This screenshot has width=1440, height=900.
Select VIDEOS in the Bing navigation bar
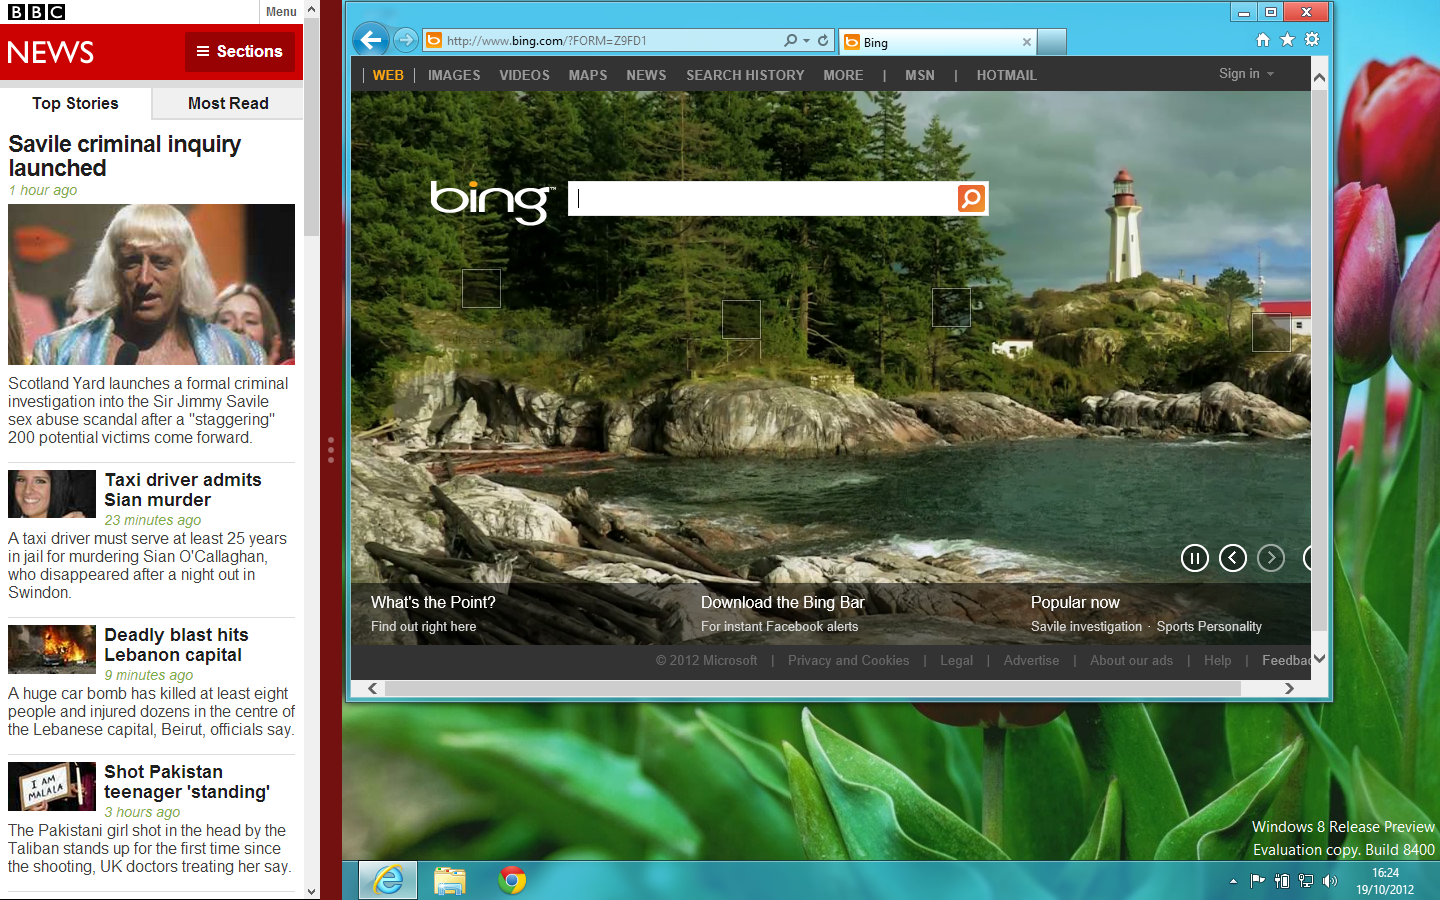(x=524, y=75)
